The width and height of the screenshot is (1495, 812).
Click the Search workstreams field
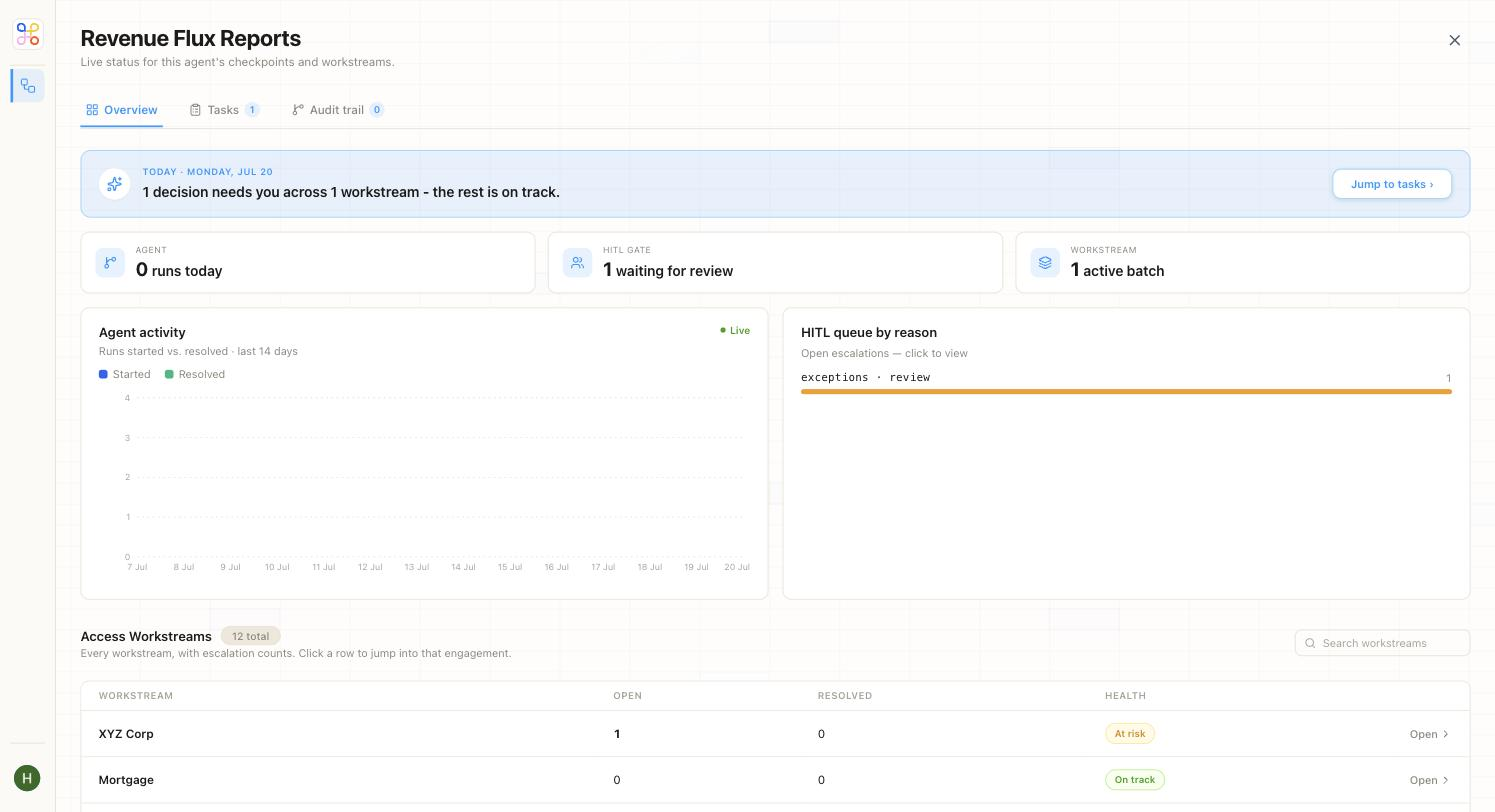[1382, 643]
